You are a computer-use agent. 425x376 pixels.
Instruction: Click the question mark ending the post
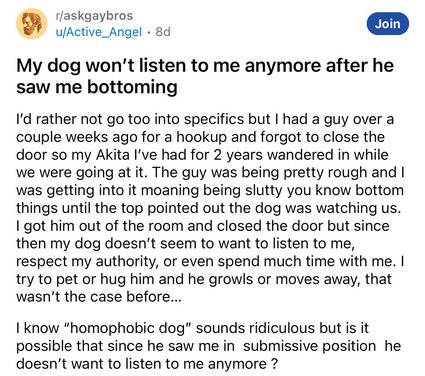274,364
